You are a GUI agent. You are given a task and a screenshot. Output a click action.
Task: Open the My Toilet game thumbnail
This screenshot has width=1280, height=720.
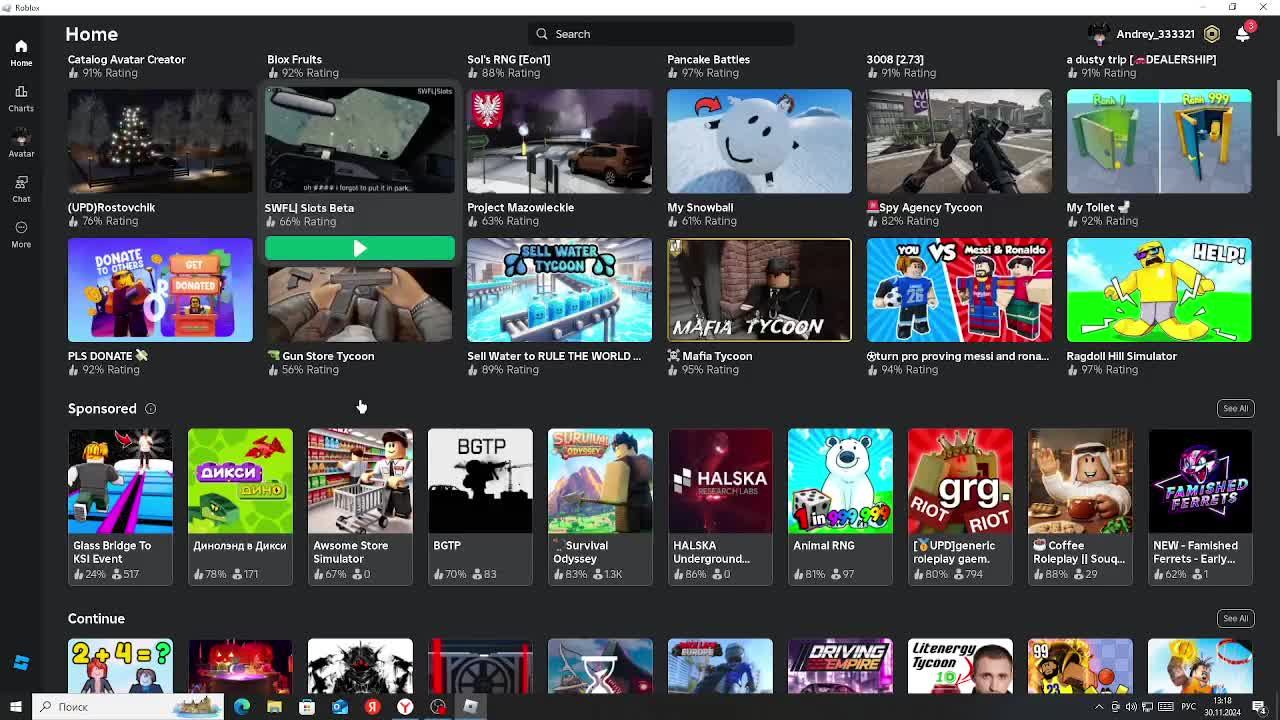1159,141
